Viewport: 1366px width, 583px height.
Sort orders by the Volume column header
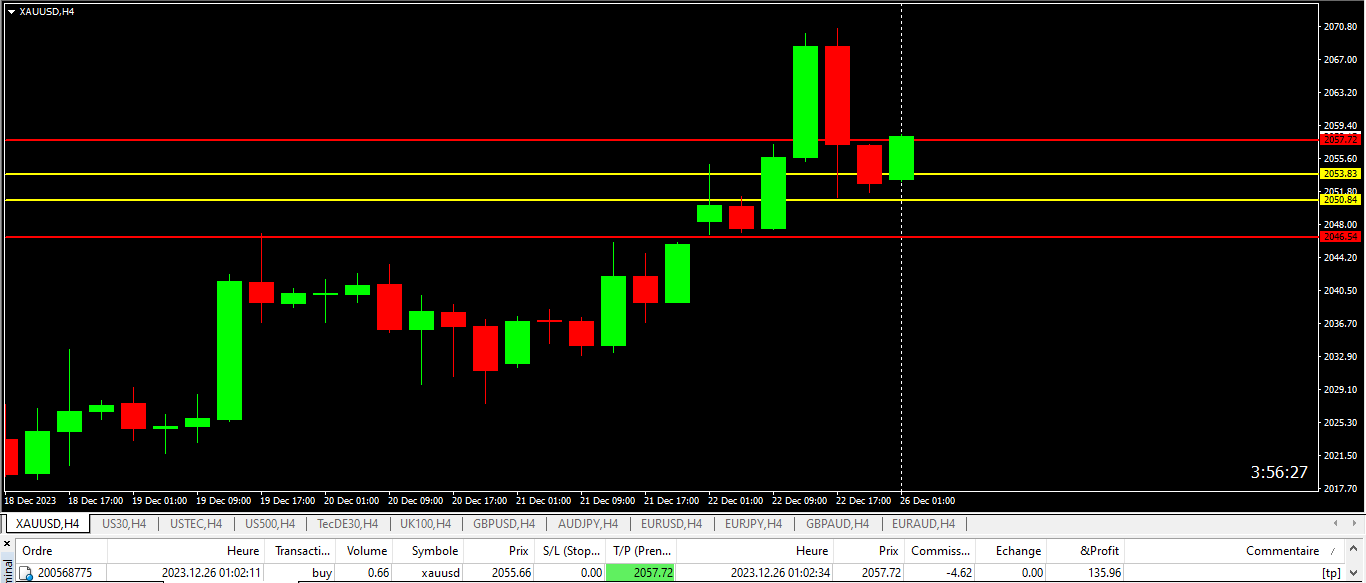click(x=366, y=550)
